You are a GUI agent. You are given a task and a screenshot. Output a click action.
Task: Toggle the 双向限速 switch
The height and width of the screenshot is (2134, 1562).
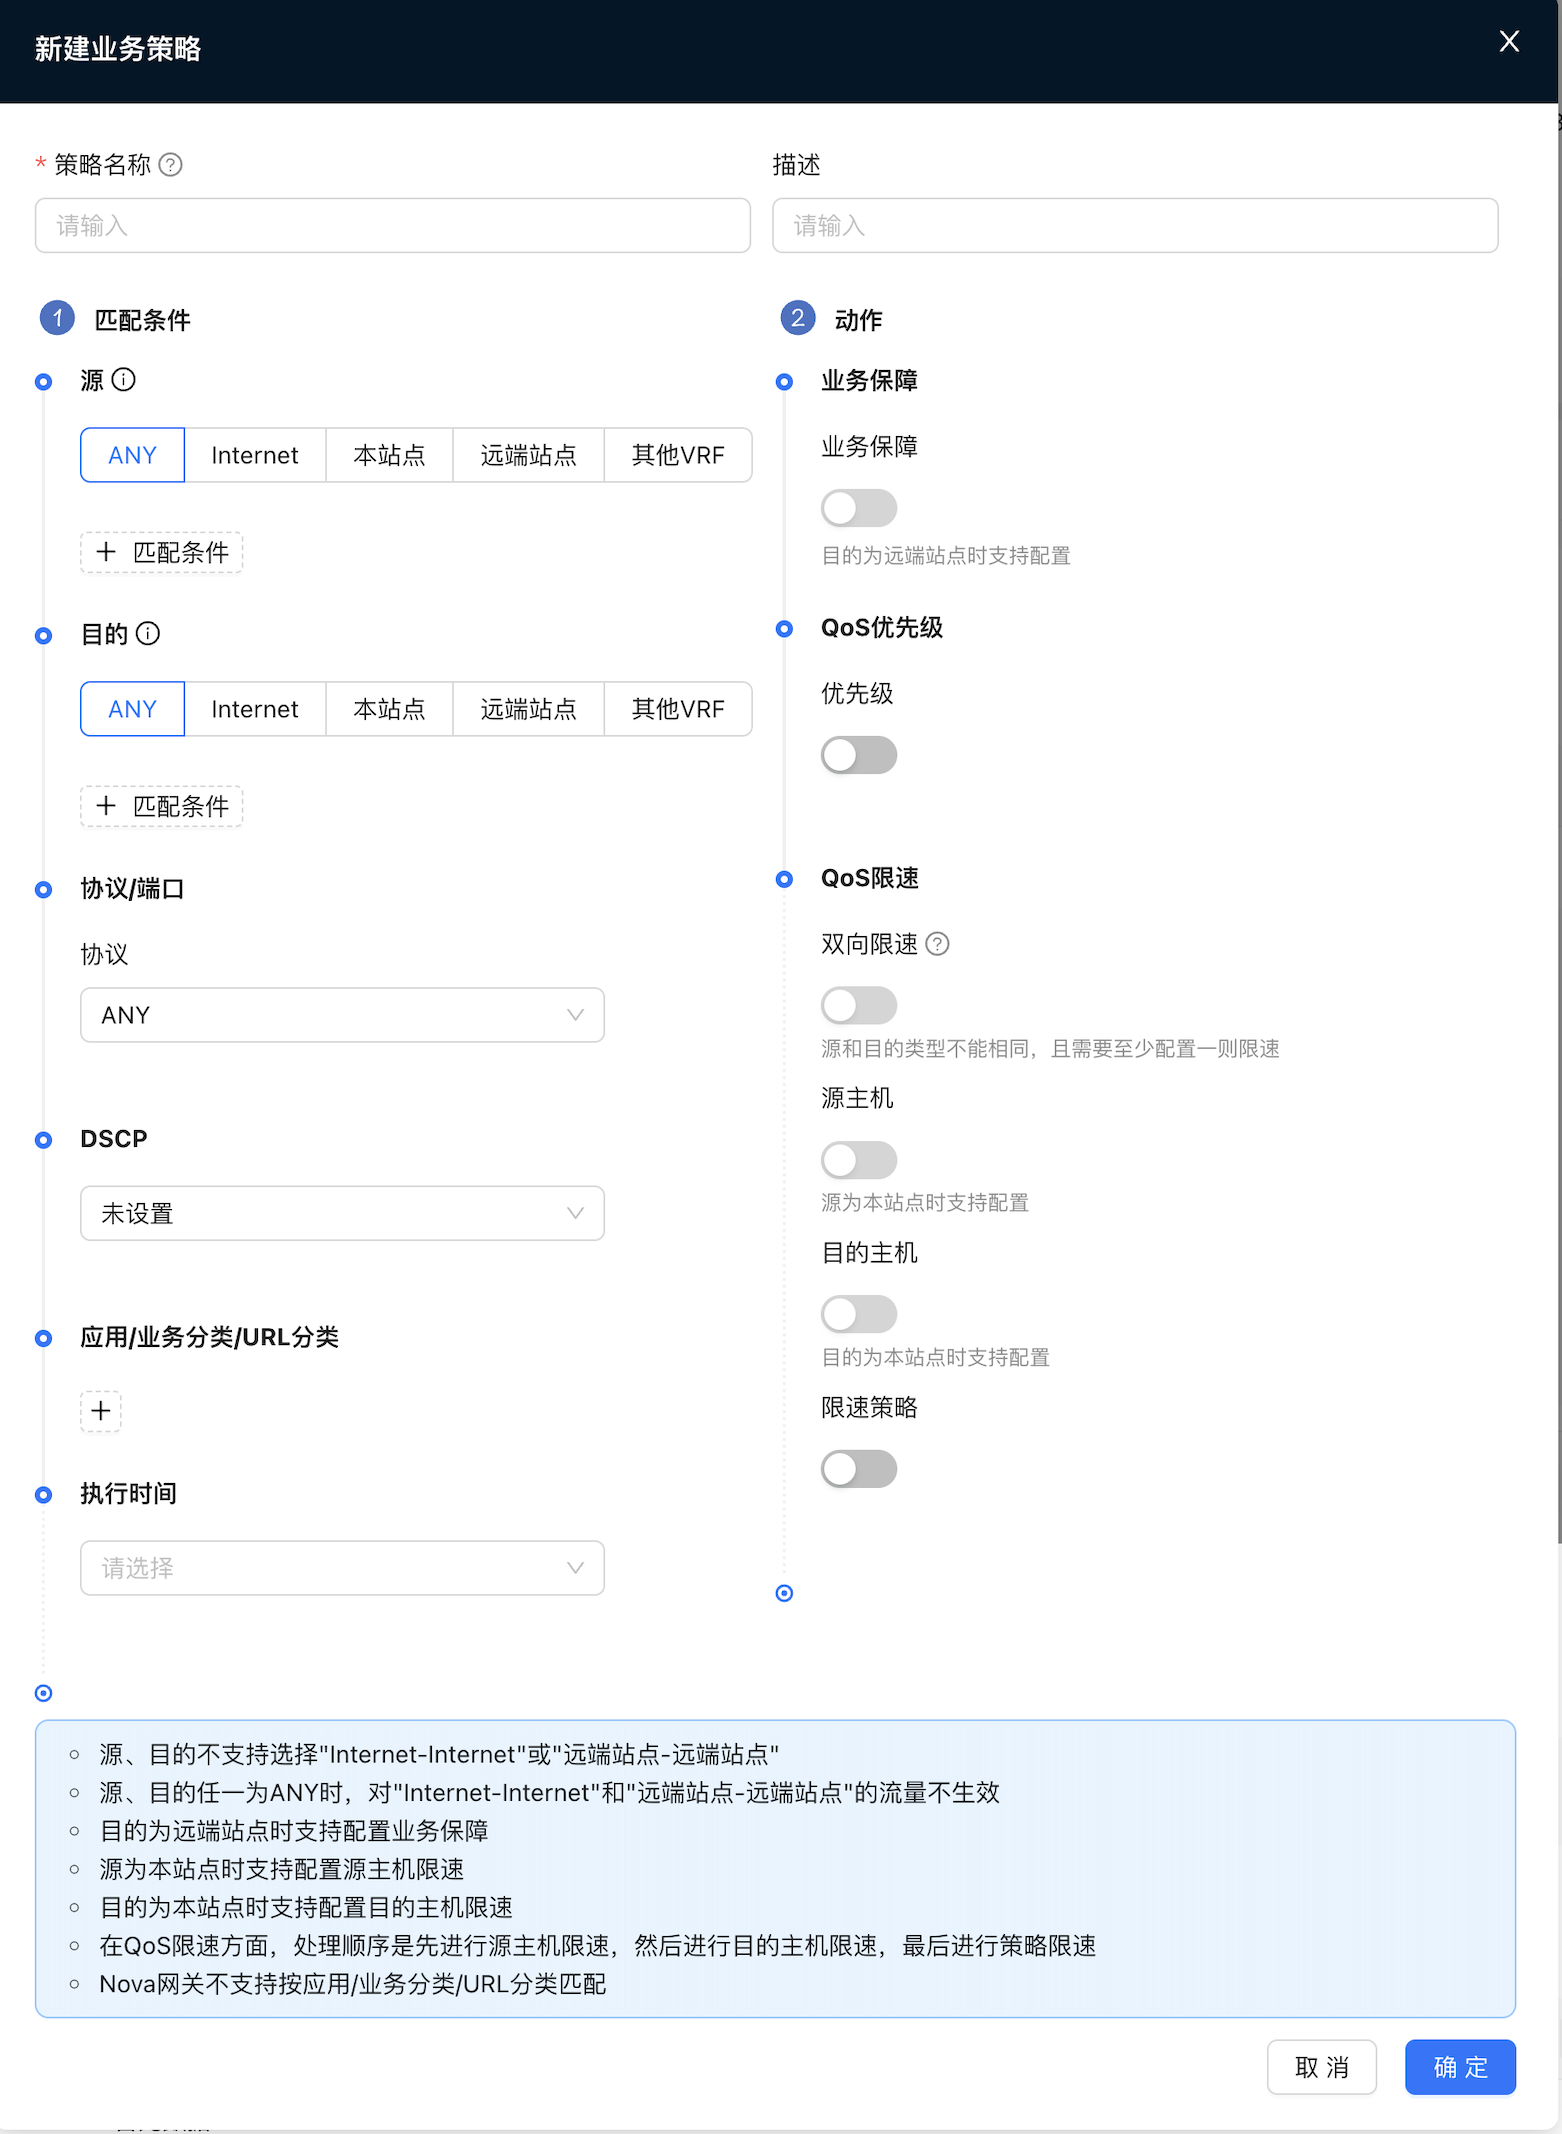tap(859, 1005)
